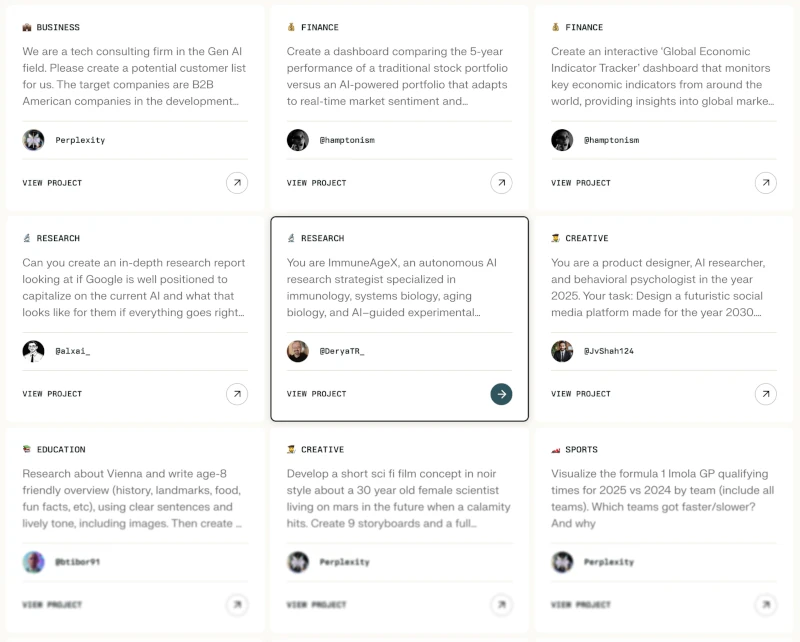The width and height of the screenshot is (800, 642).
Task: Click View Project on Google research card
Action: click(x=52, y=394)
